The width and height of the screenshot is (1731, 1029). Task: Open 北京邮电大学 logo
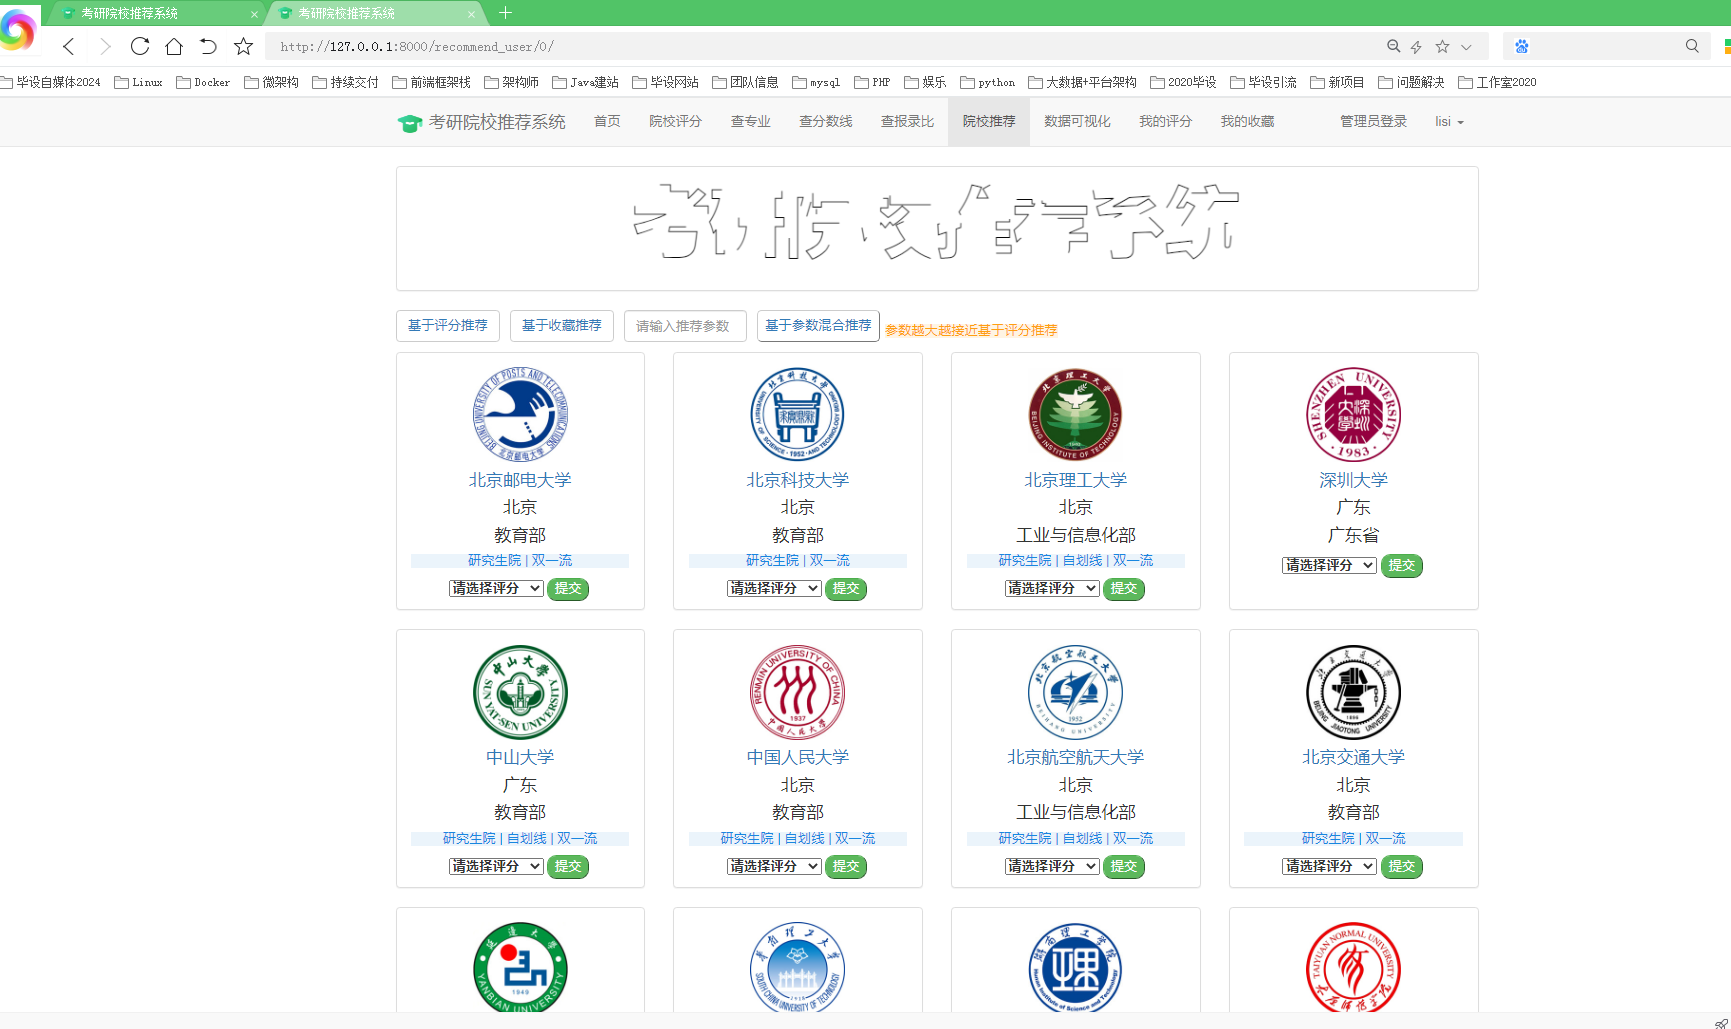pyautogui.click(x=520, y=414)
